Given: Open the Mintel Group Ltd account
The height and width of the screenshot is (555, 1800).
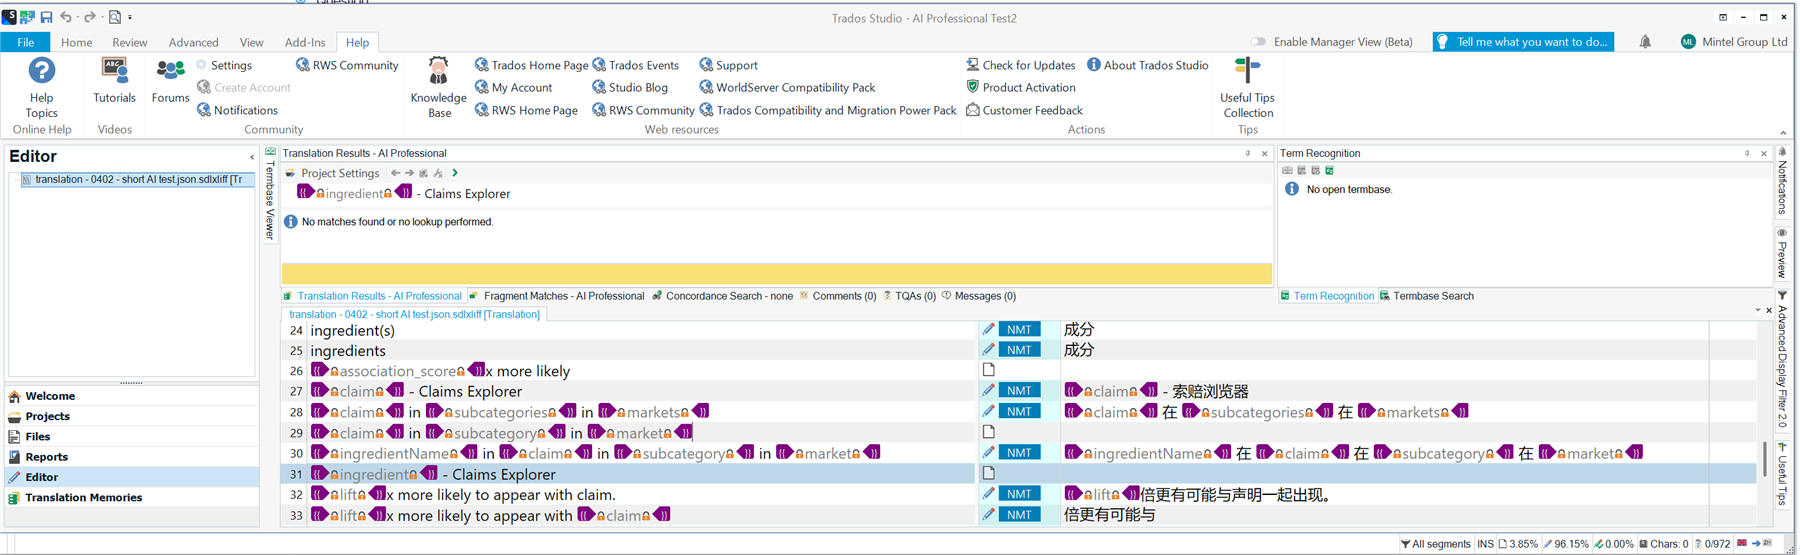Looking at the screenshot, I should pyautogui.click(x=1734, y=42).
